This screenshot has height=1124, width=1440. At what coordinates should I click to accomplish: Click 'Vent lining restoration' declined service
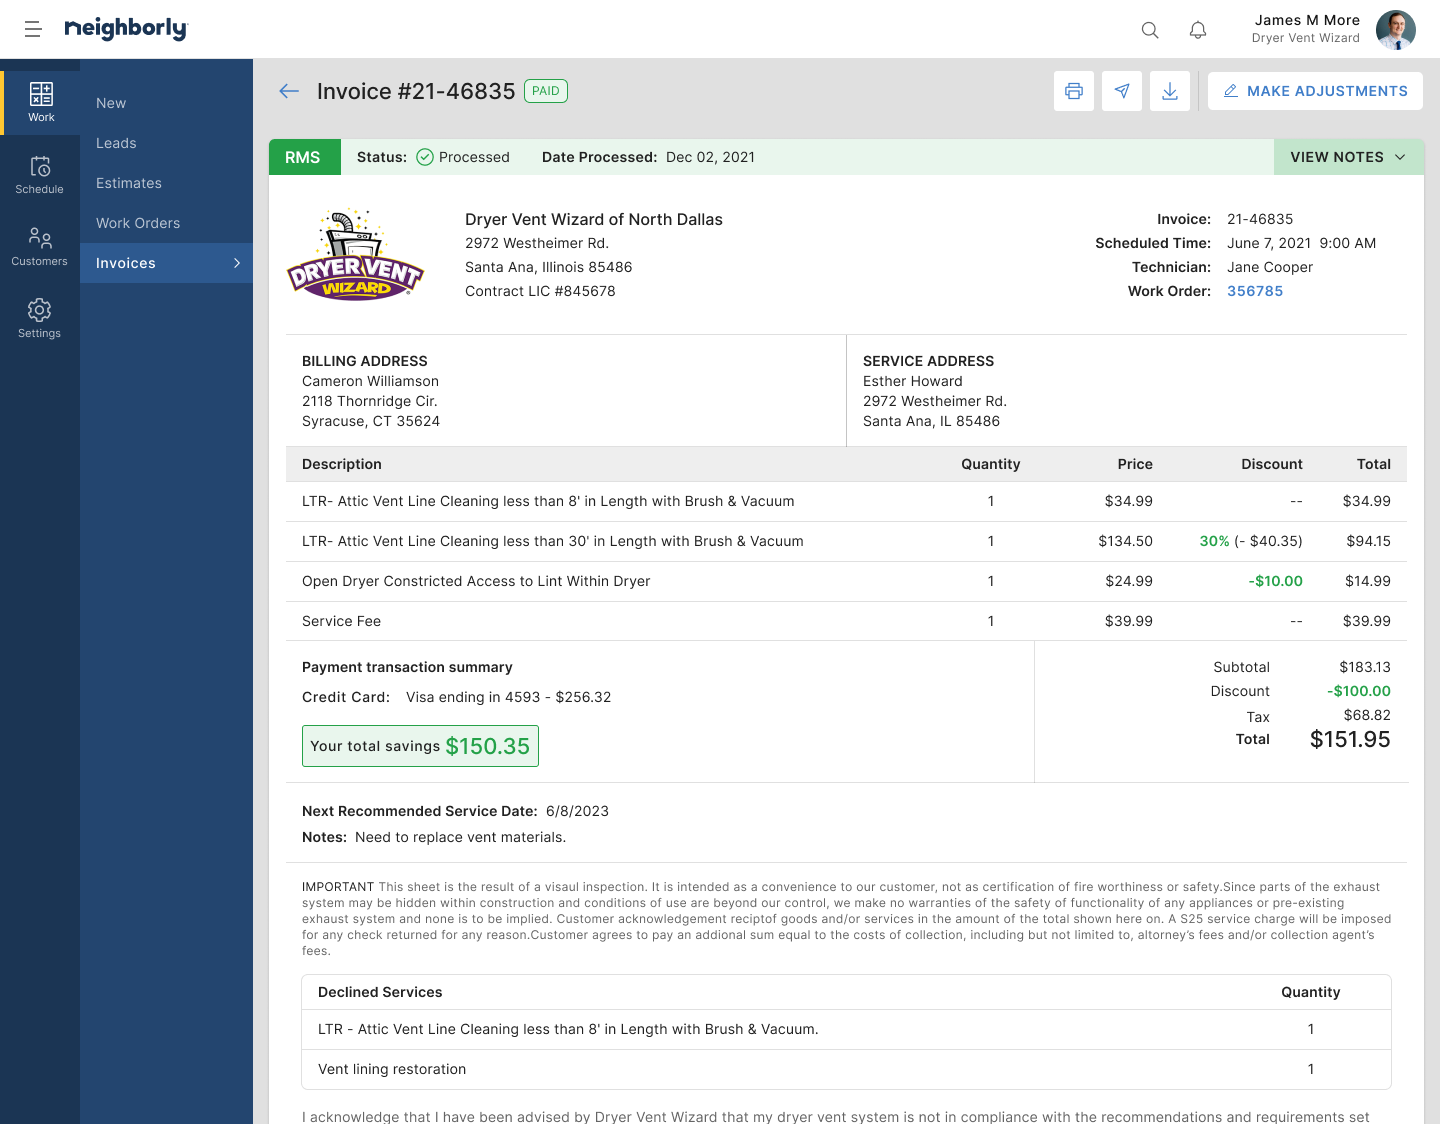(392, 1069)
